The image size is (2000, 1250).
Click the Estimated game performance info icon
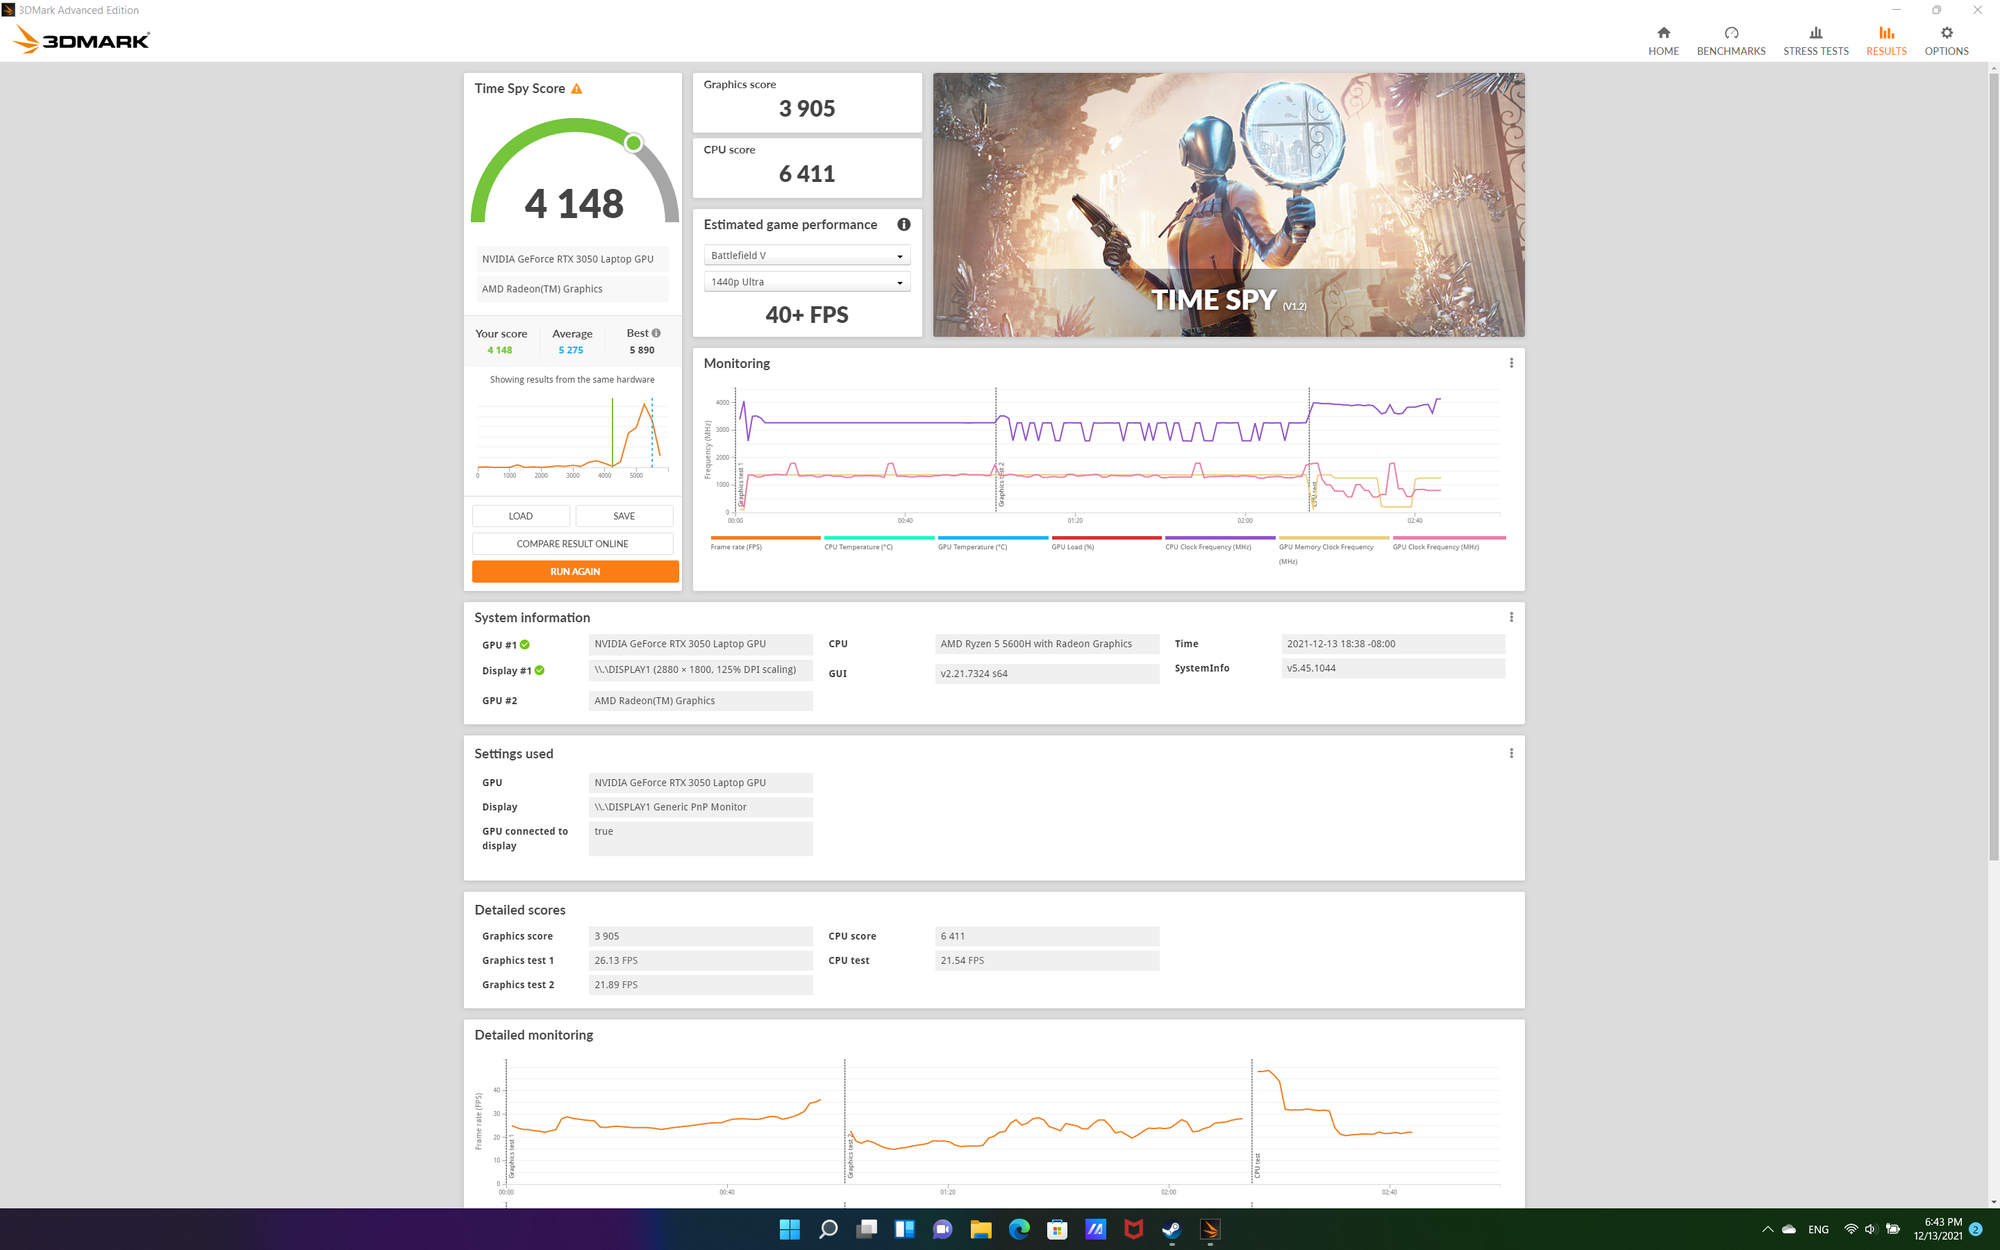click(904, 225)
